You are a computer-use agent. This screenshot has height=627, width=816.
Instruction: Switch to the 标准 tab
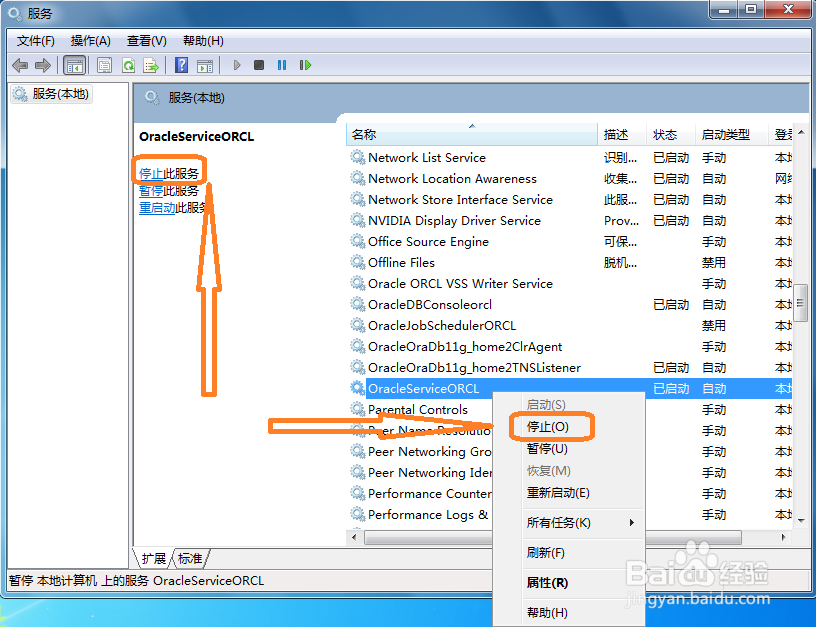click(x=190, y=559)
